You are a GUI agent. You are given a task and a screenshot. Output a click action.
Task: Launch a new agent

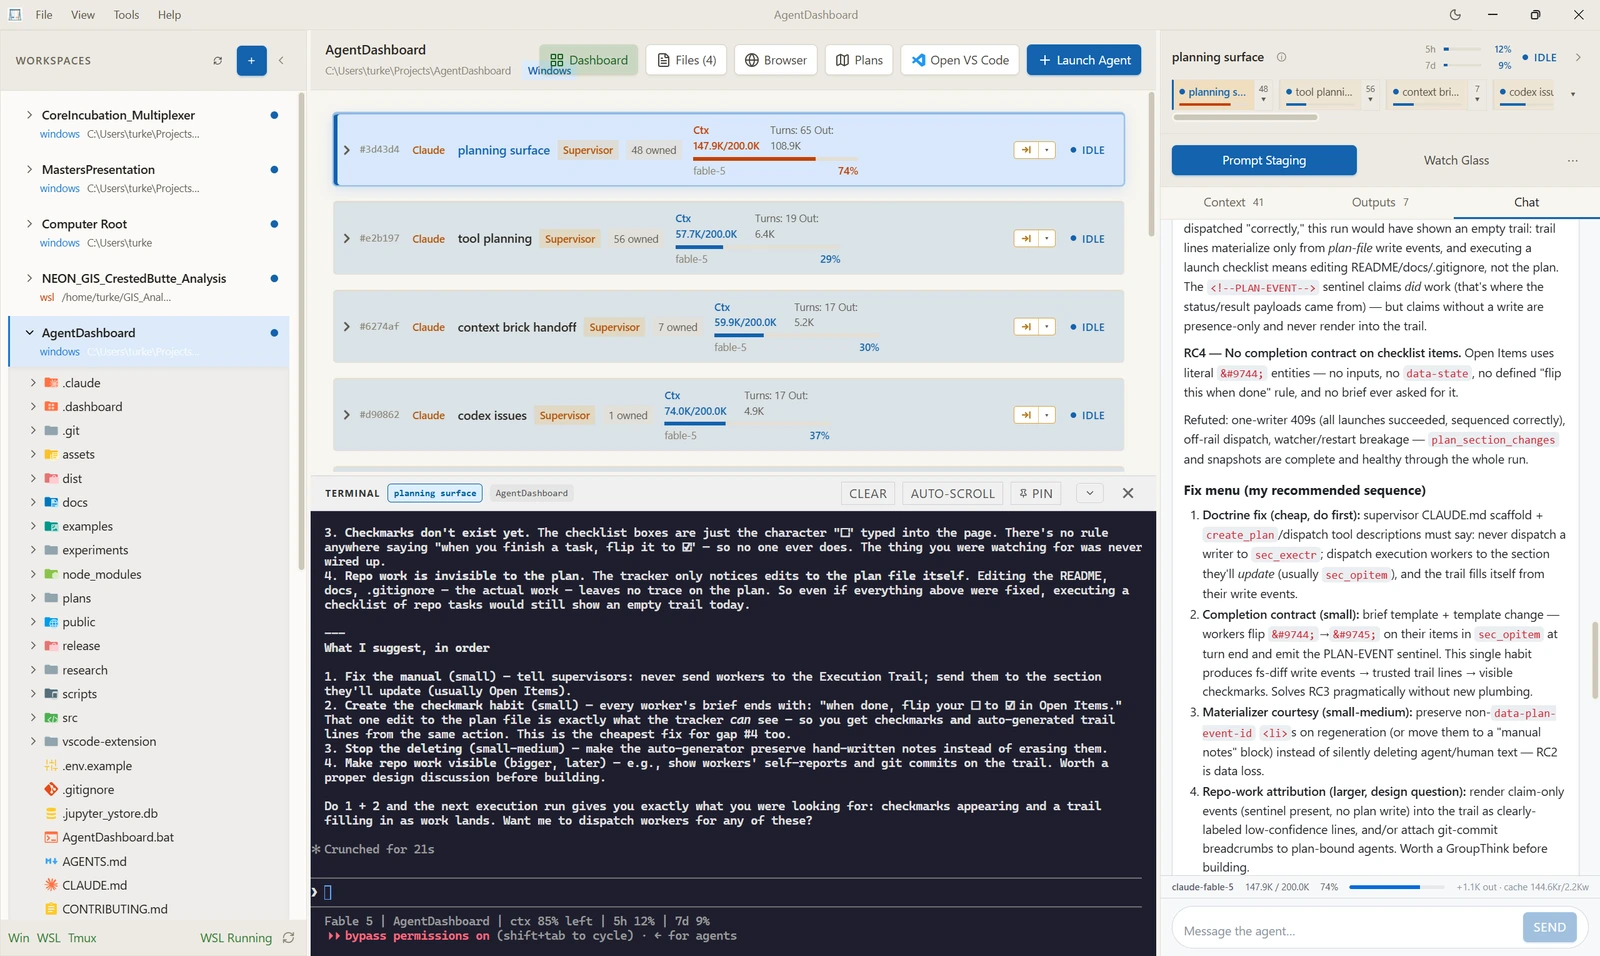tap(1084, 60)
